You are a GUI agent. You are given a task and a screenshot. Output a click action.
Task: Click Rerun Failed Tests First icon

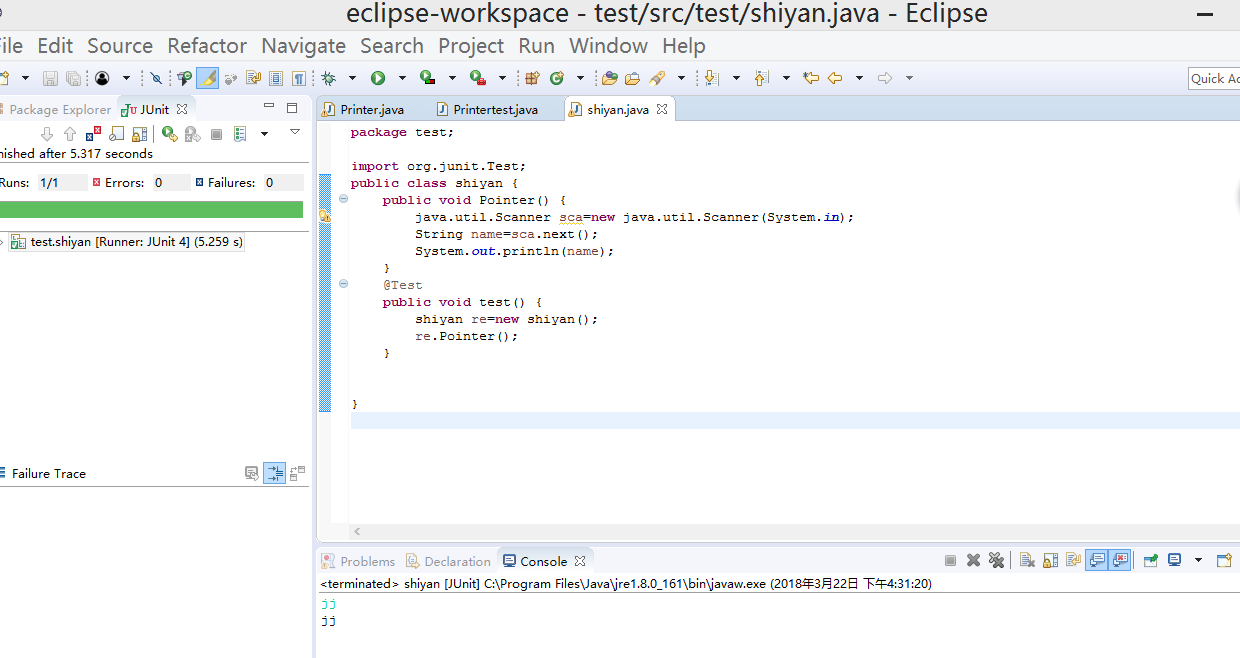[x=192, y=134]
